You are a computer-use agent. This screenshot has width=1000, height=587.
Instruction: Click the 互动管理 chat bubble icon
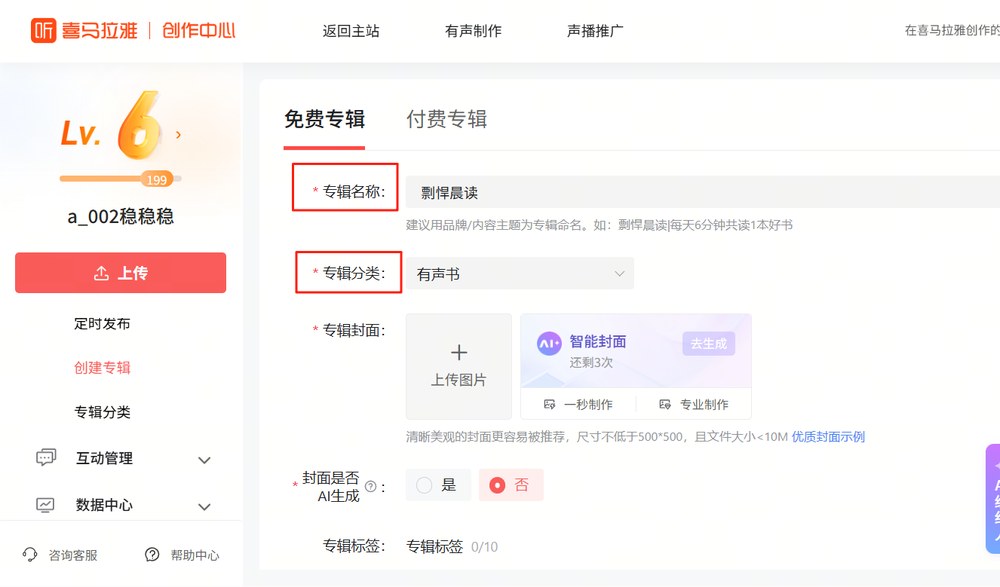[x=46, y=457]
